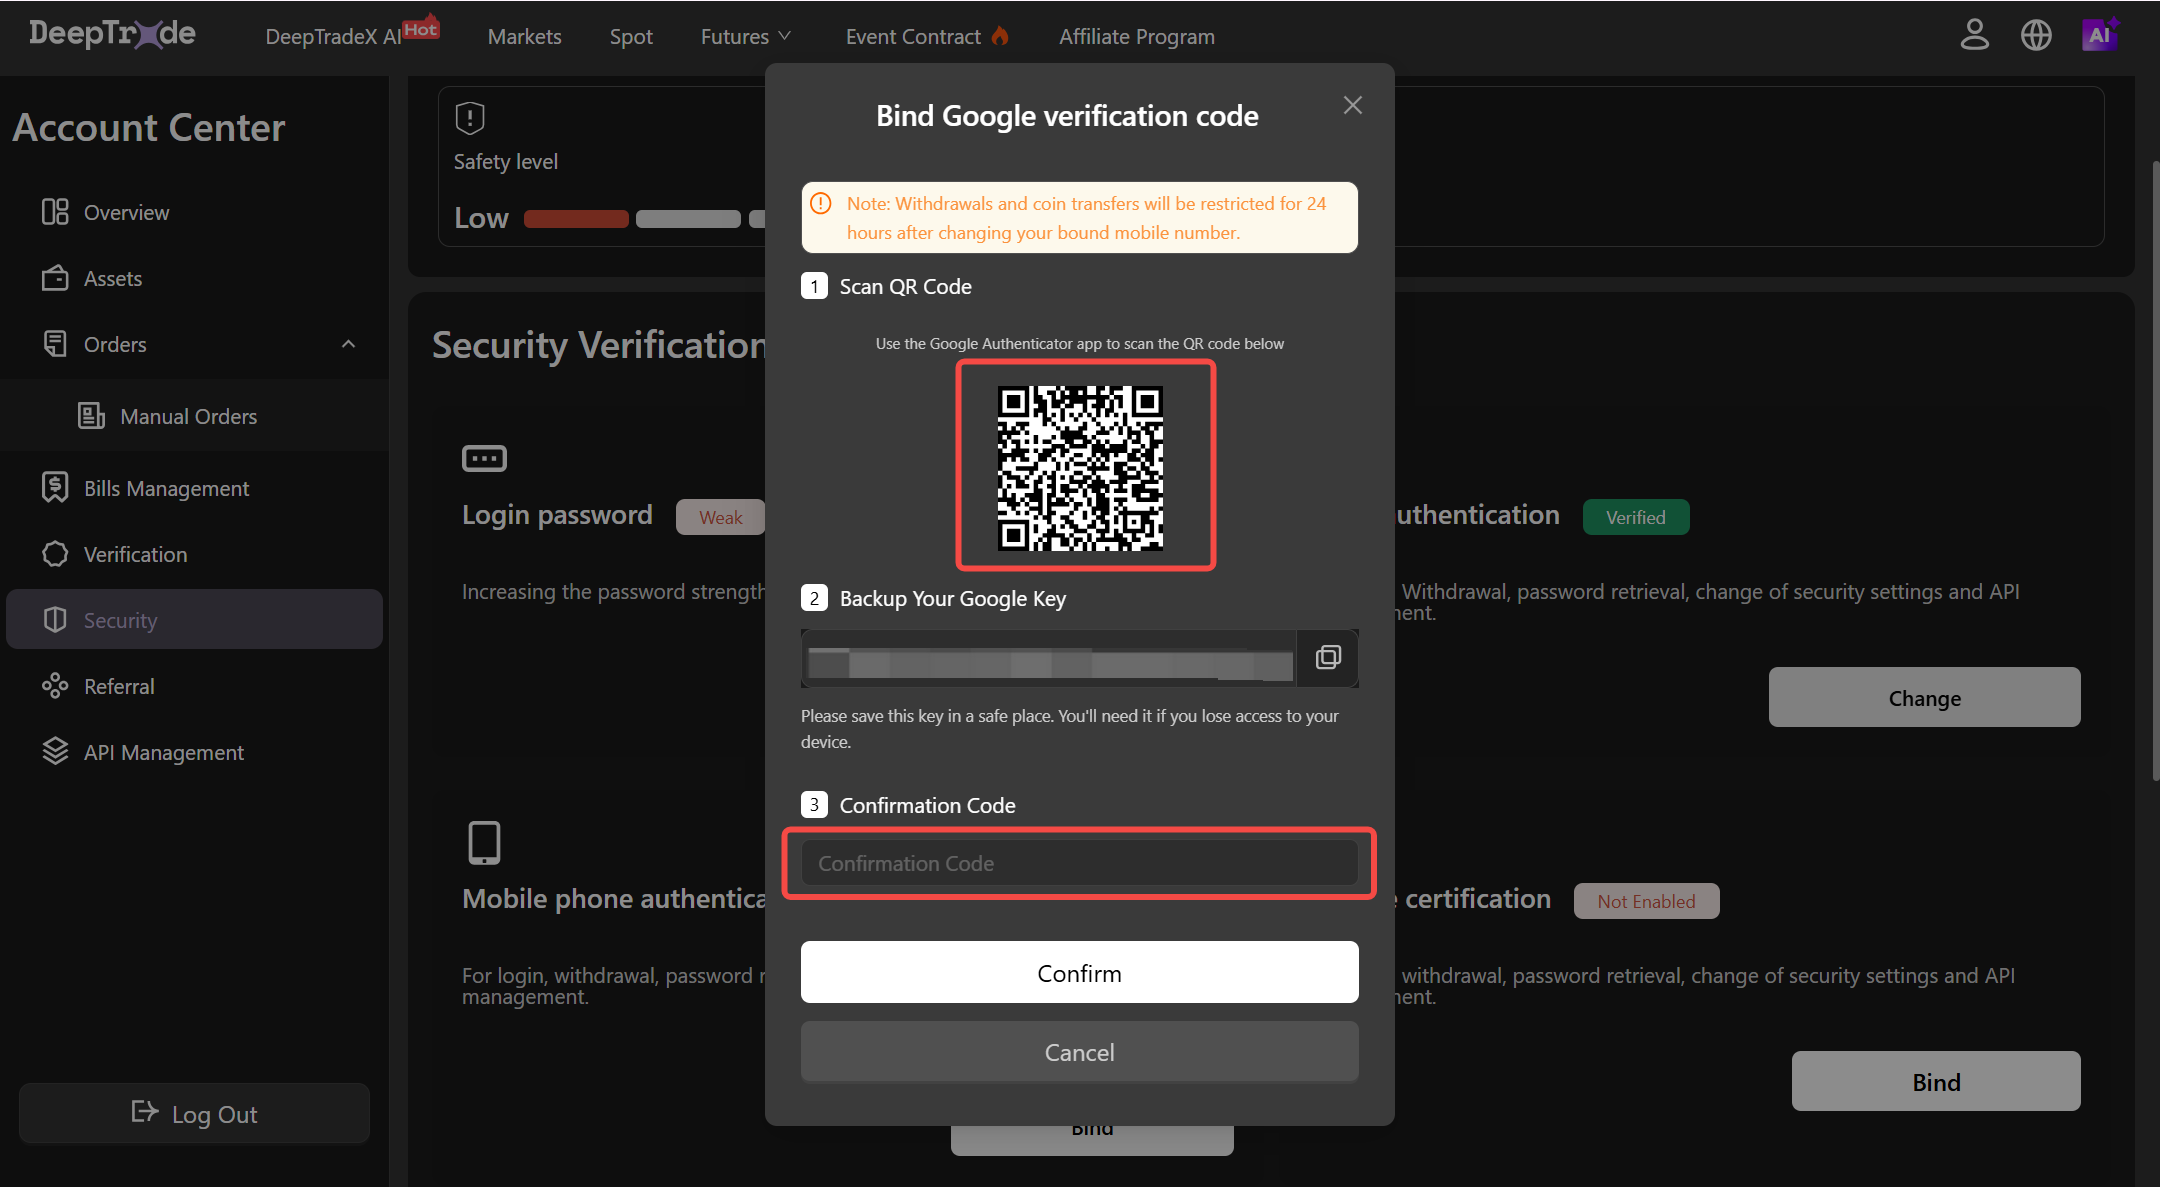Click the first gray safety level bar
Screen dimensions: 2160x1187
pos(688,219)
